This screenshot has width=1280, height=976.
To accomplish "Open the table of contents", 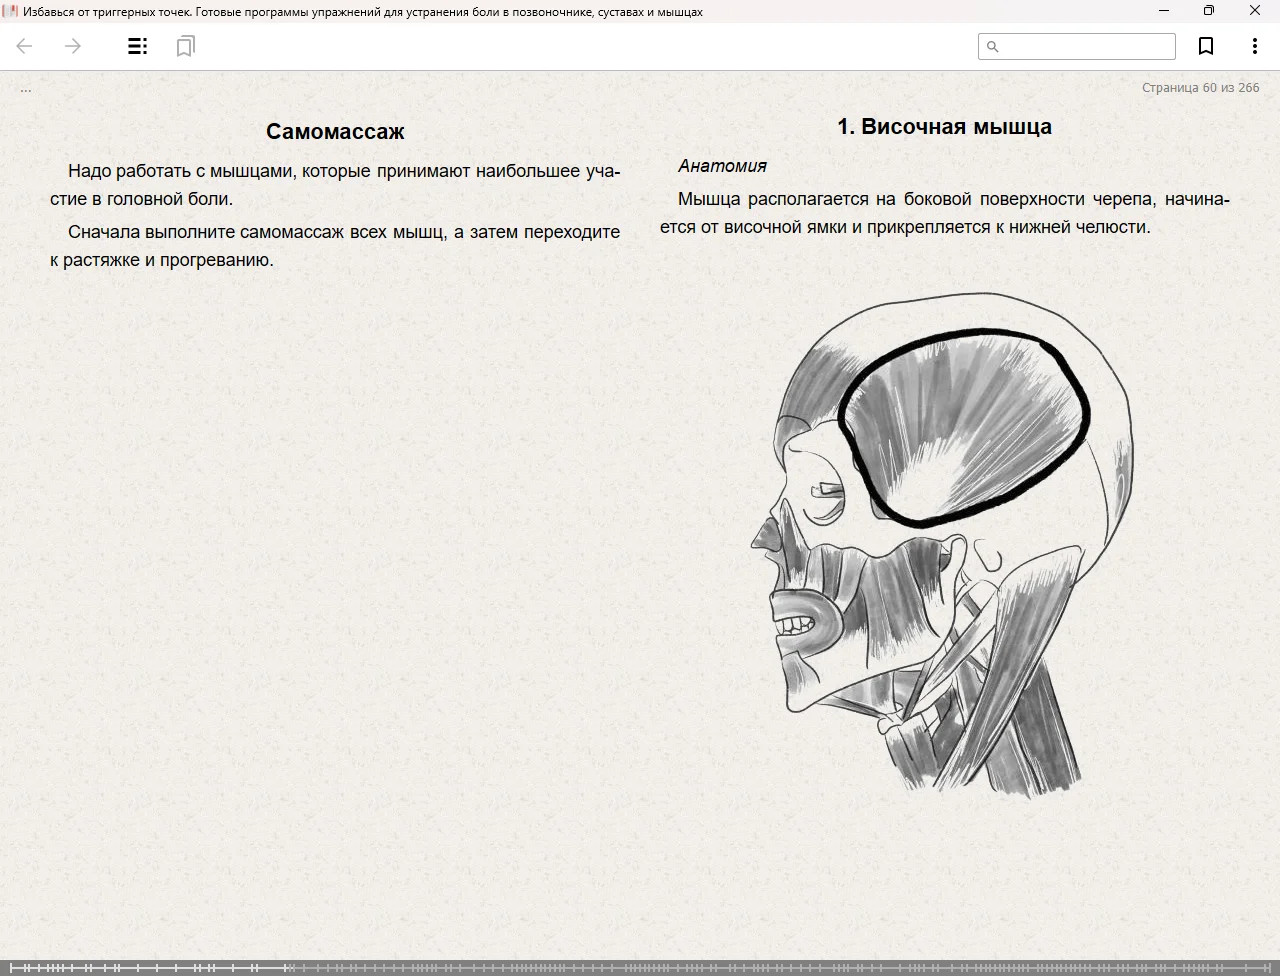I will click(x=138, y=46).
